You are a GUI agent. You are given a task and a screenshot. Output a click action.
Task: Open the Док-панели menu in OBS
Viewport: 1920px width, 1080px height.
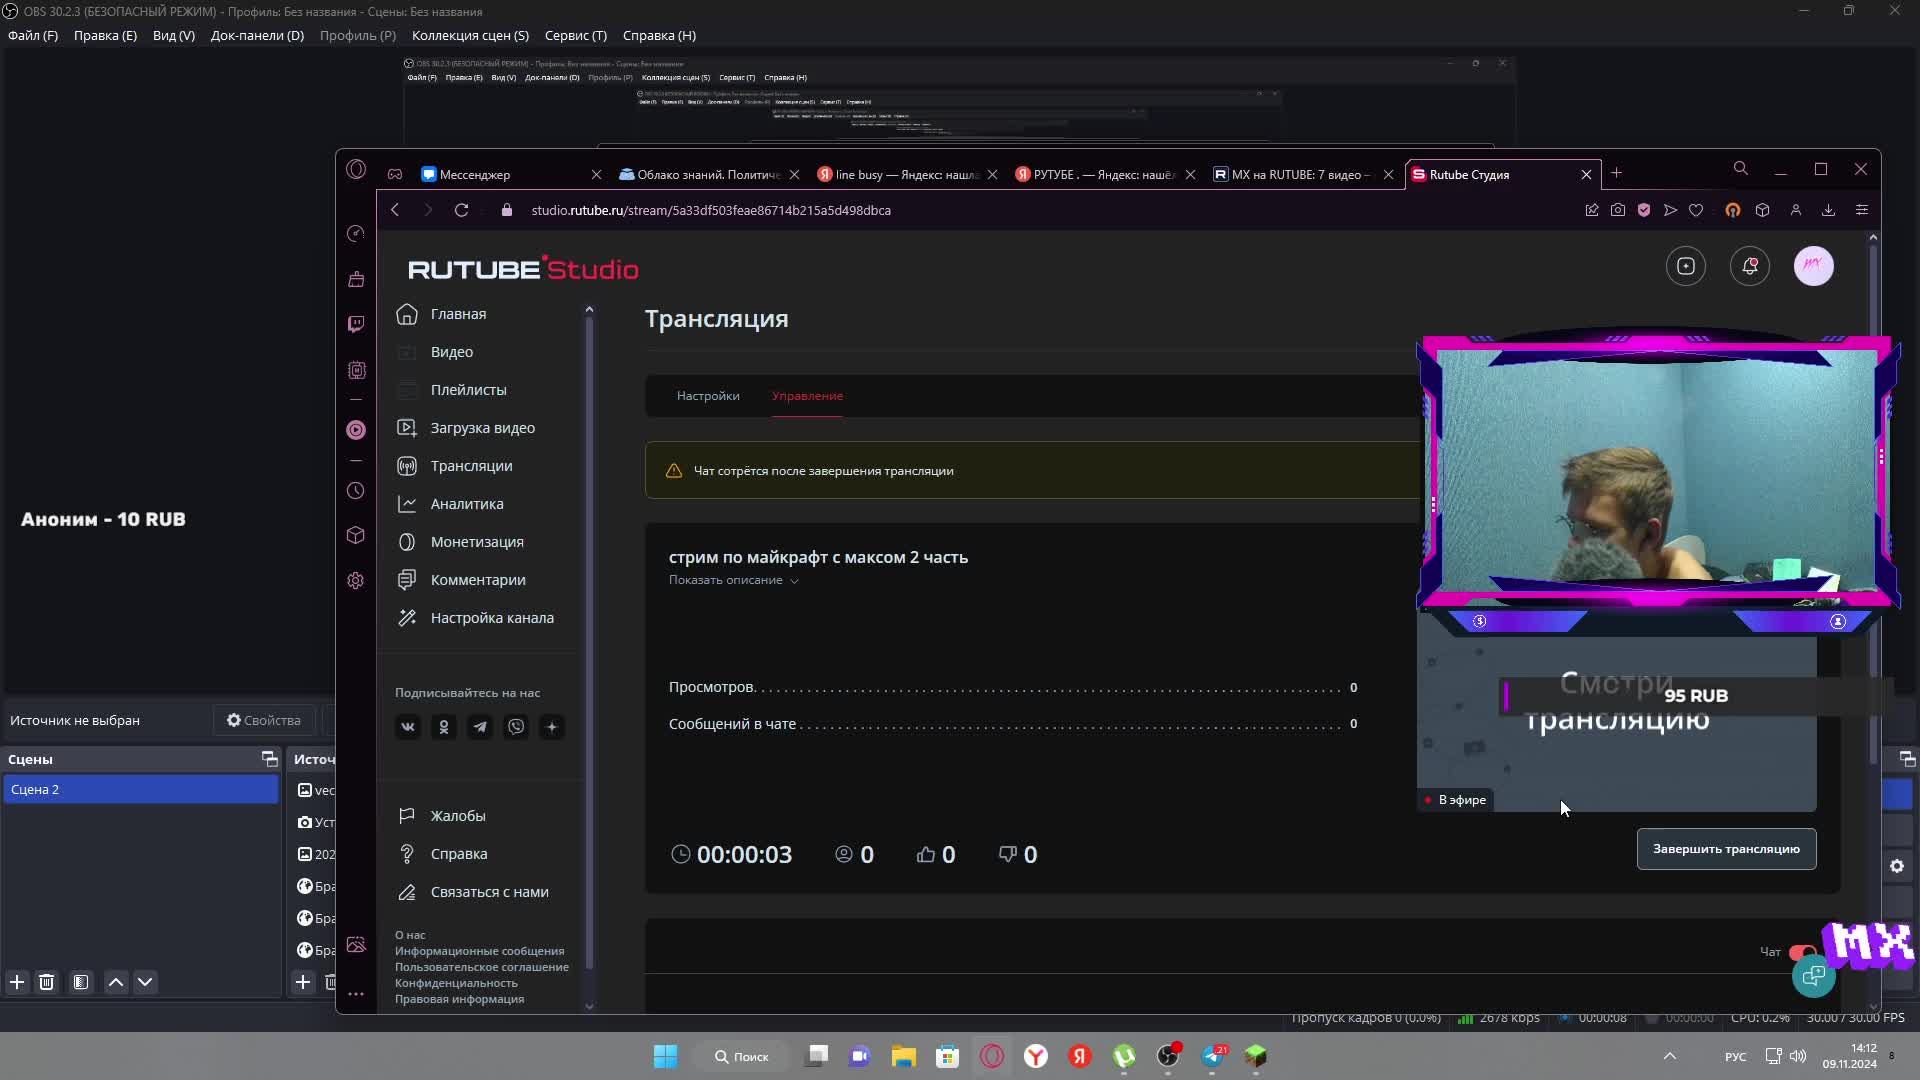click(x=257, y=35)
